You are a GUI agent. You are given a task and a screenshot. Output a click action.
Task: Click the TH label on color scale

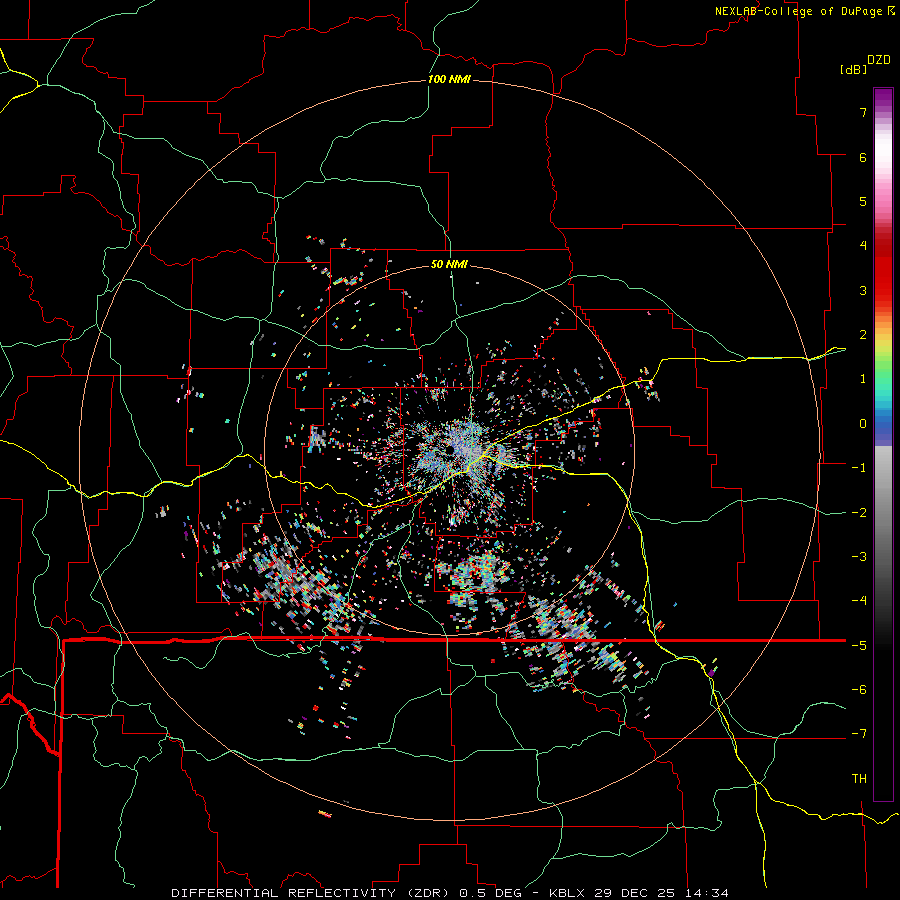point(859,779)
